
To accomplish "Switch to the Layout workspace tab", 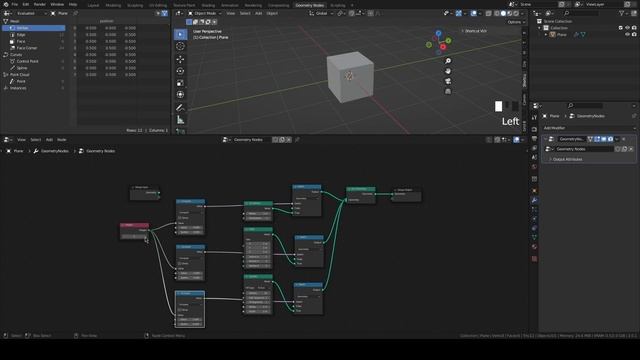I will [x=93, y=5].
